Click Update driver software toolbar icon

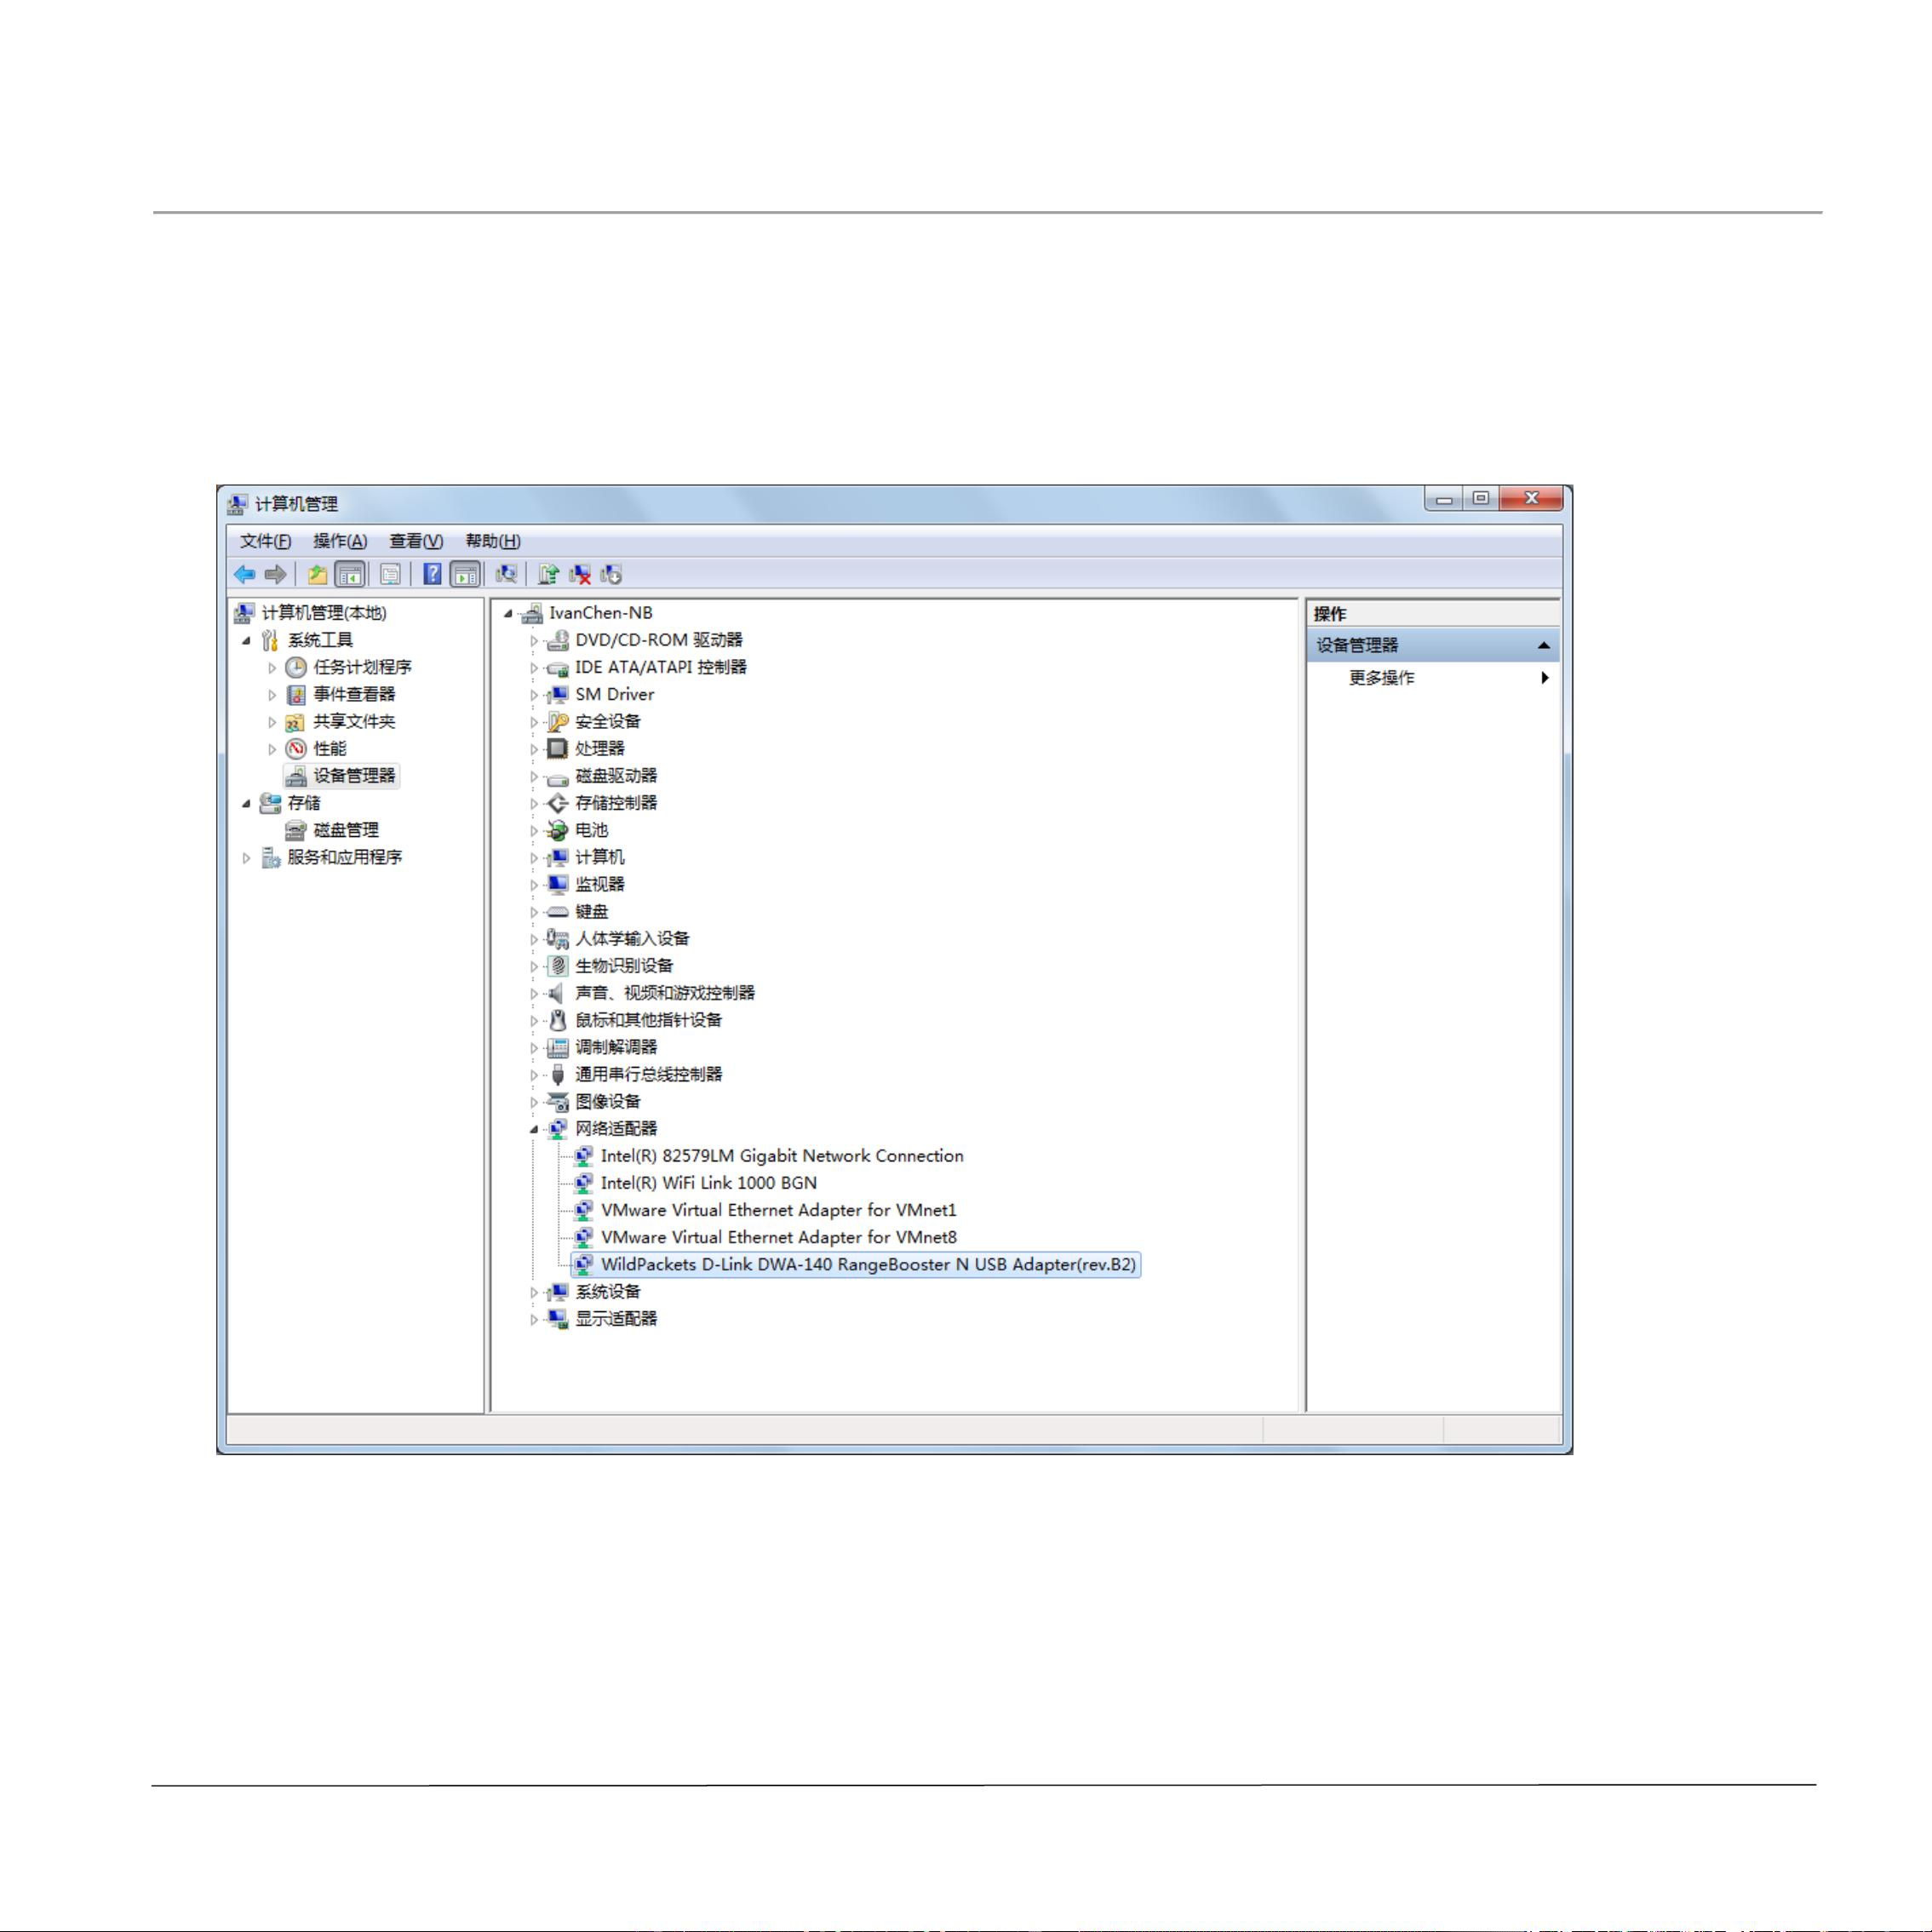(x=548, y=575)
